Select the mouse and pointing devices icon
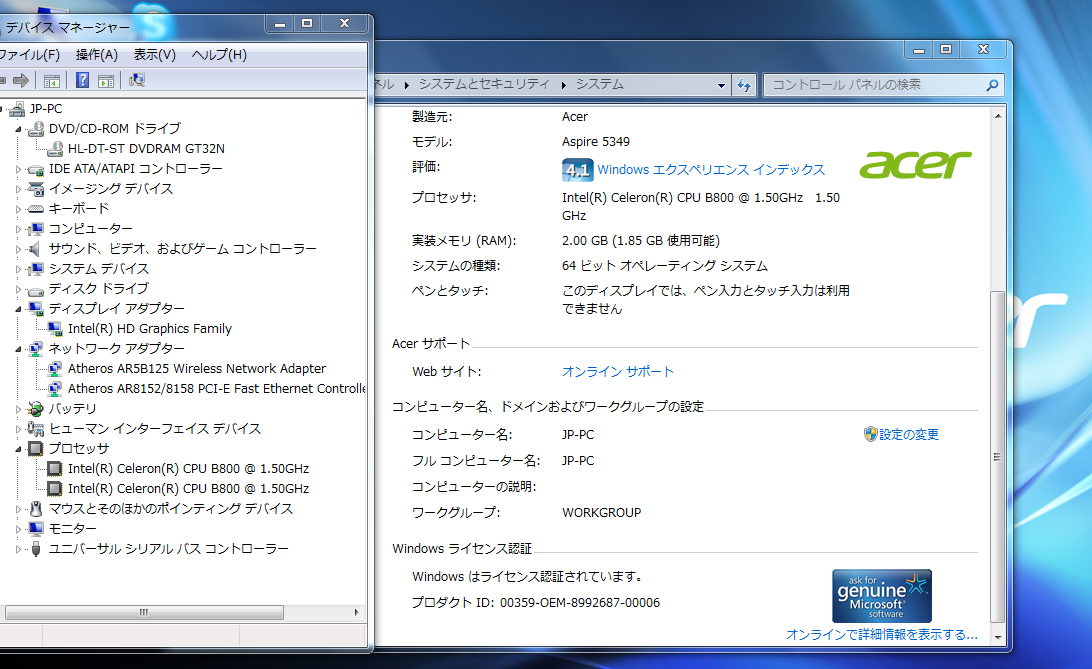Viewport: 1092px width, 669px height. click(36, 510)
